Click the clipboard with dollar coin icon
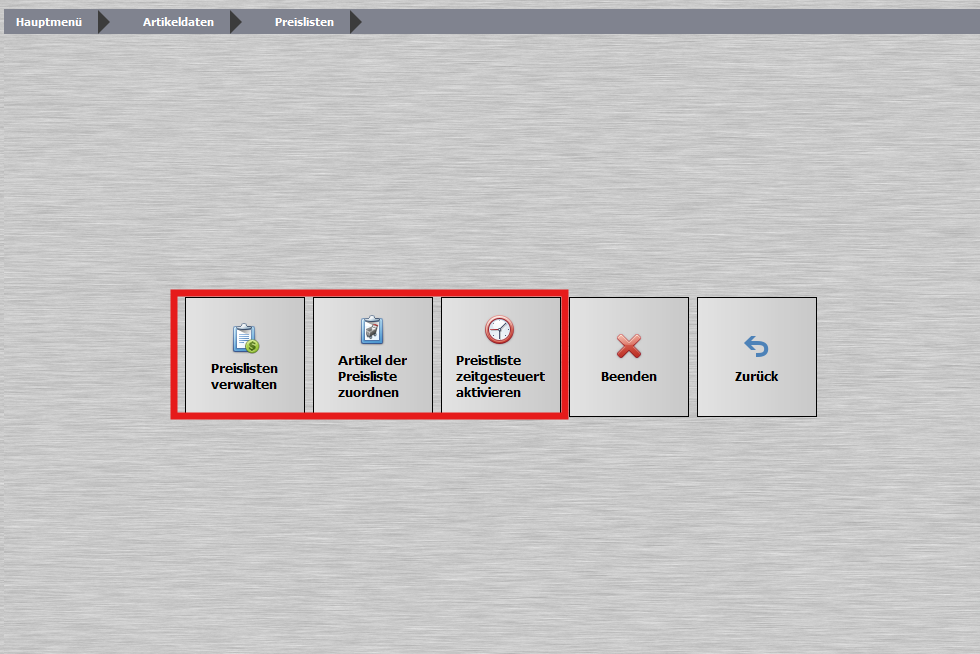 click(245, 338)
